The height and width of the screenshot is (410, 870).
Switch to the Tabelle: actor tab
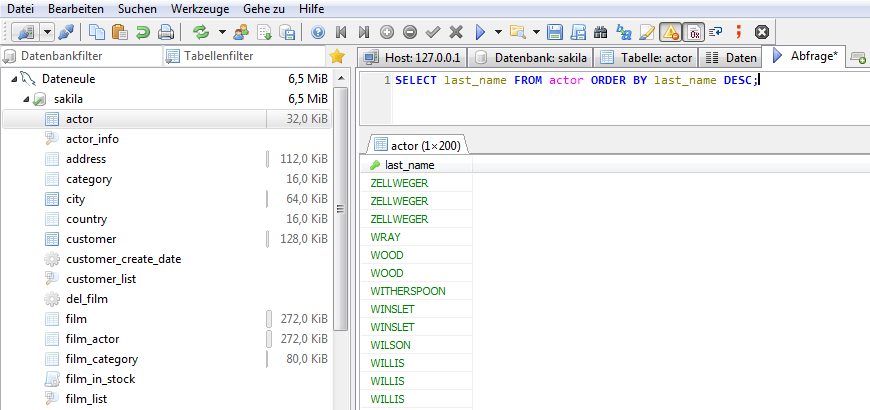[x=646, y=57]
